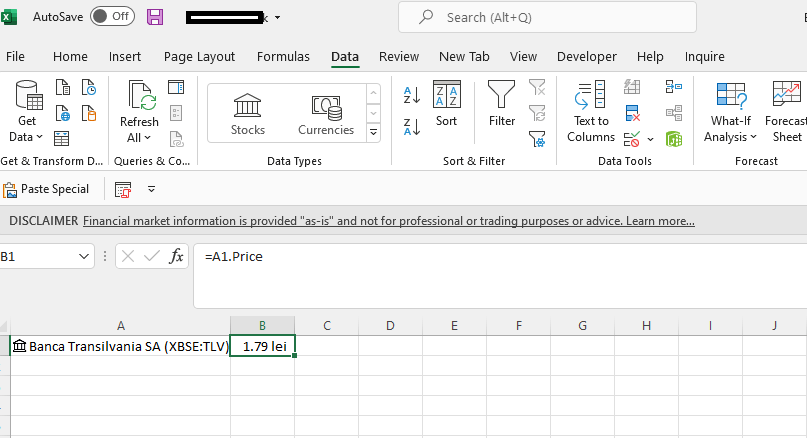Open Manage Data Model icon
Viewport: 807px width, 438px height.
pyautogui.click(x=674, y=139)
